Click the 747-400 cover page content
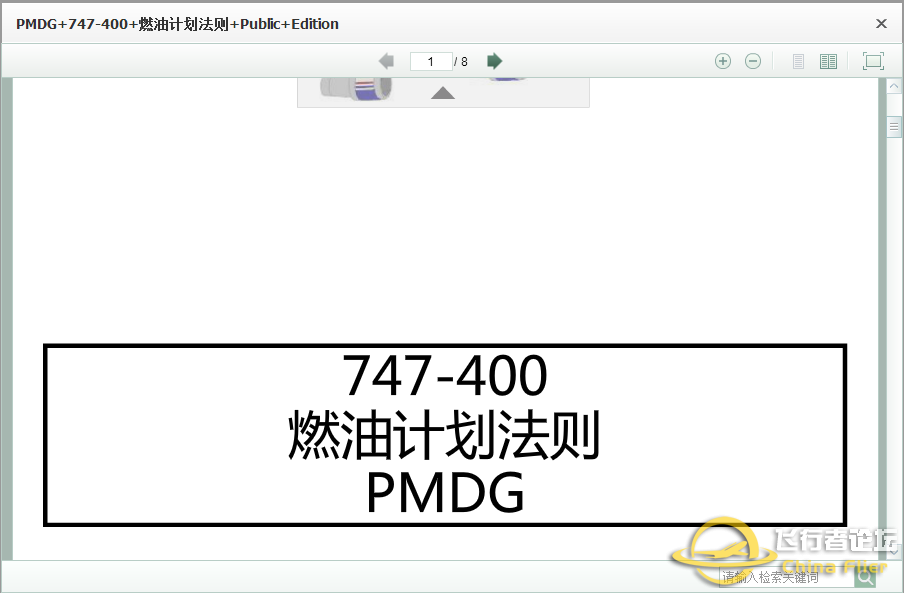Viewport: 904px width, 593px height. pos(445,435)
